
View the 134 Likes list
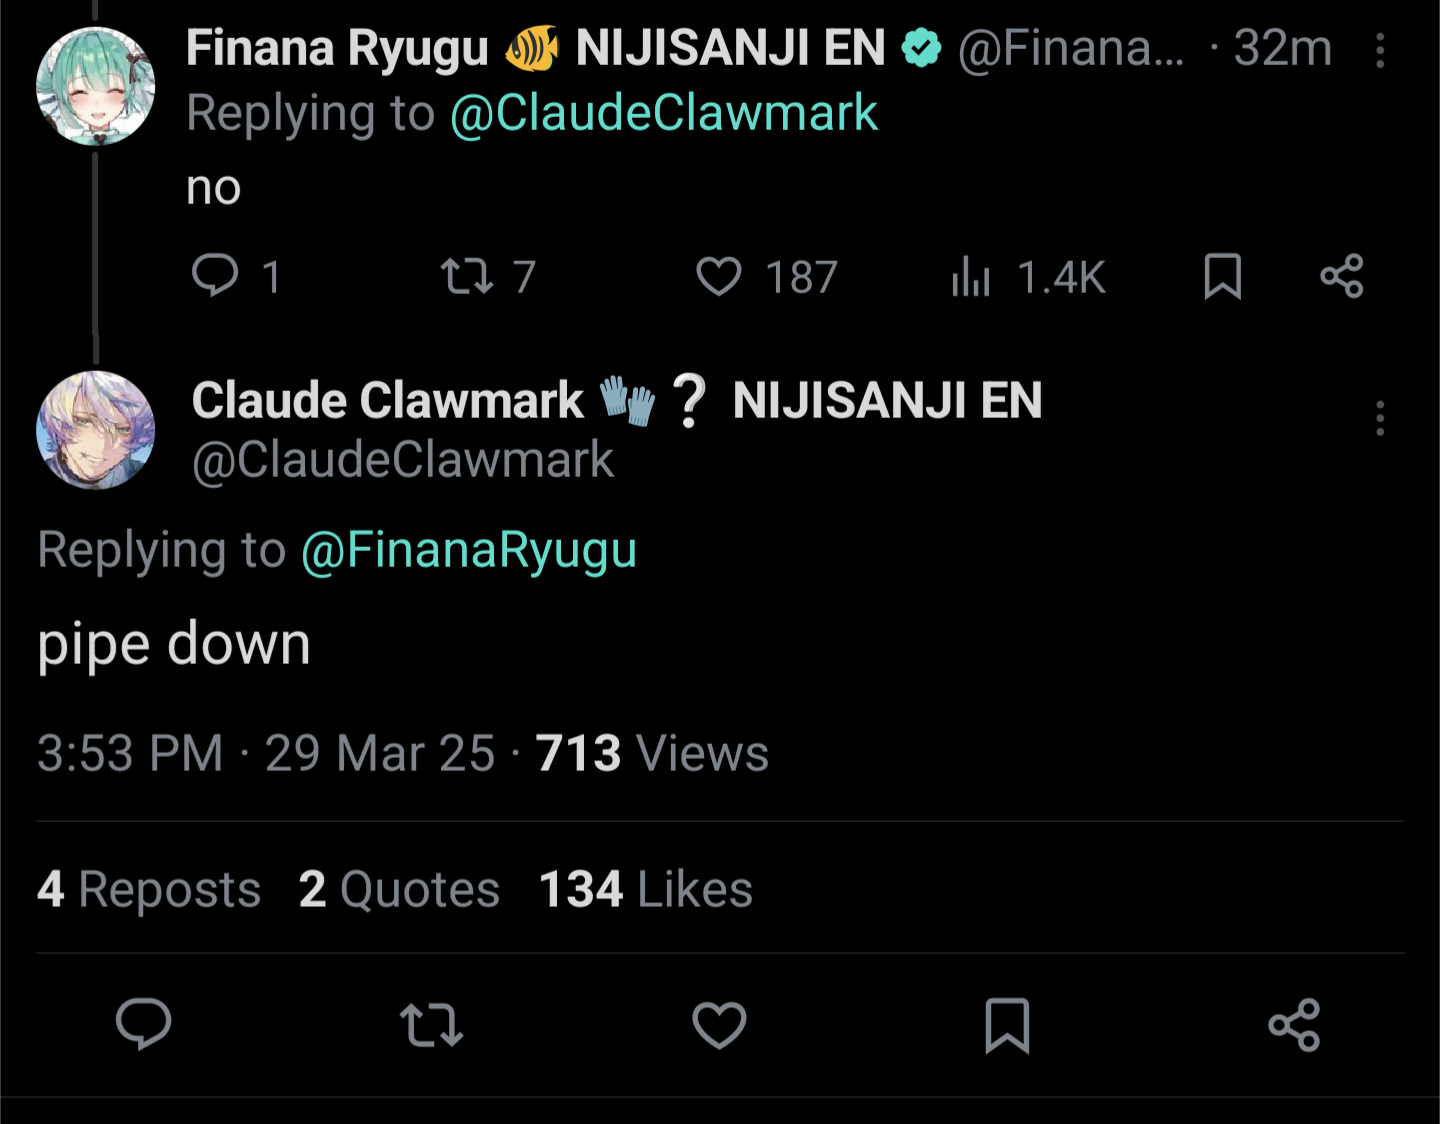[x=645, y=889]
